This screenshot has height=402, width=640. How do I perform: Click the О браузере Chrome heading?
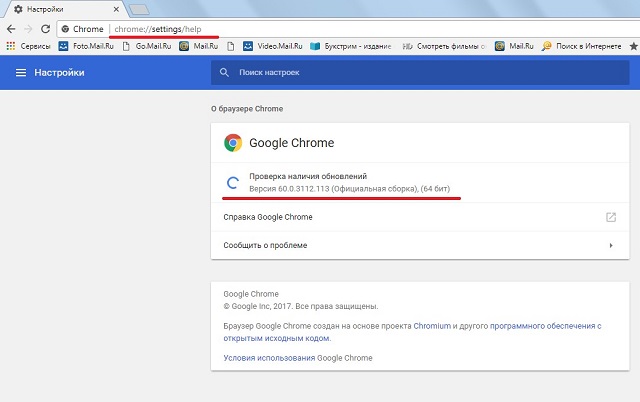pyautogui.click(x=247, y=109)
